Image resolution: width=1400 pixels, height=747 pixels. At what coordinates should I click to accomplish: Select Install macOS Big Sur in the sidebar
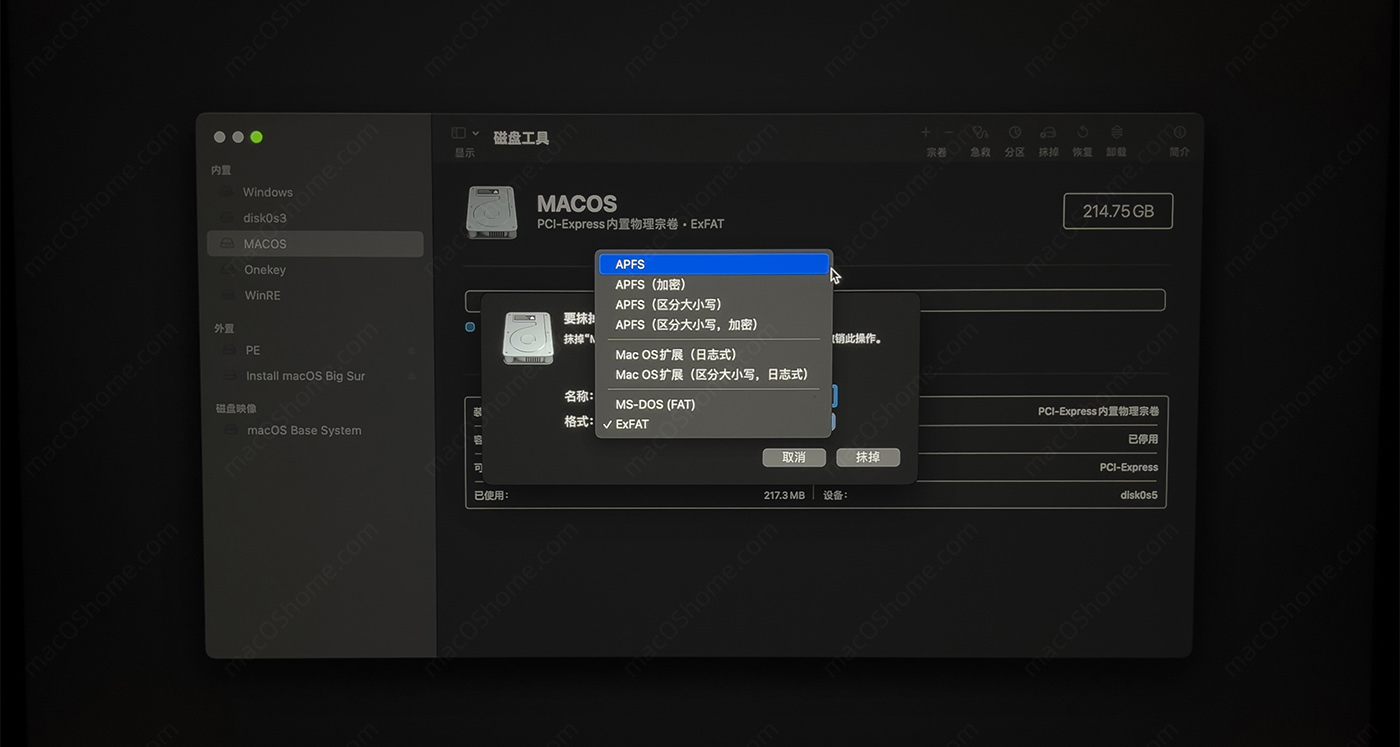[x=315, y=377]
